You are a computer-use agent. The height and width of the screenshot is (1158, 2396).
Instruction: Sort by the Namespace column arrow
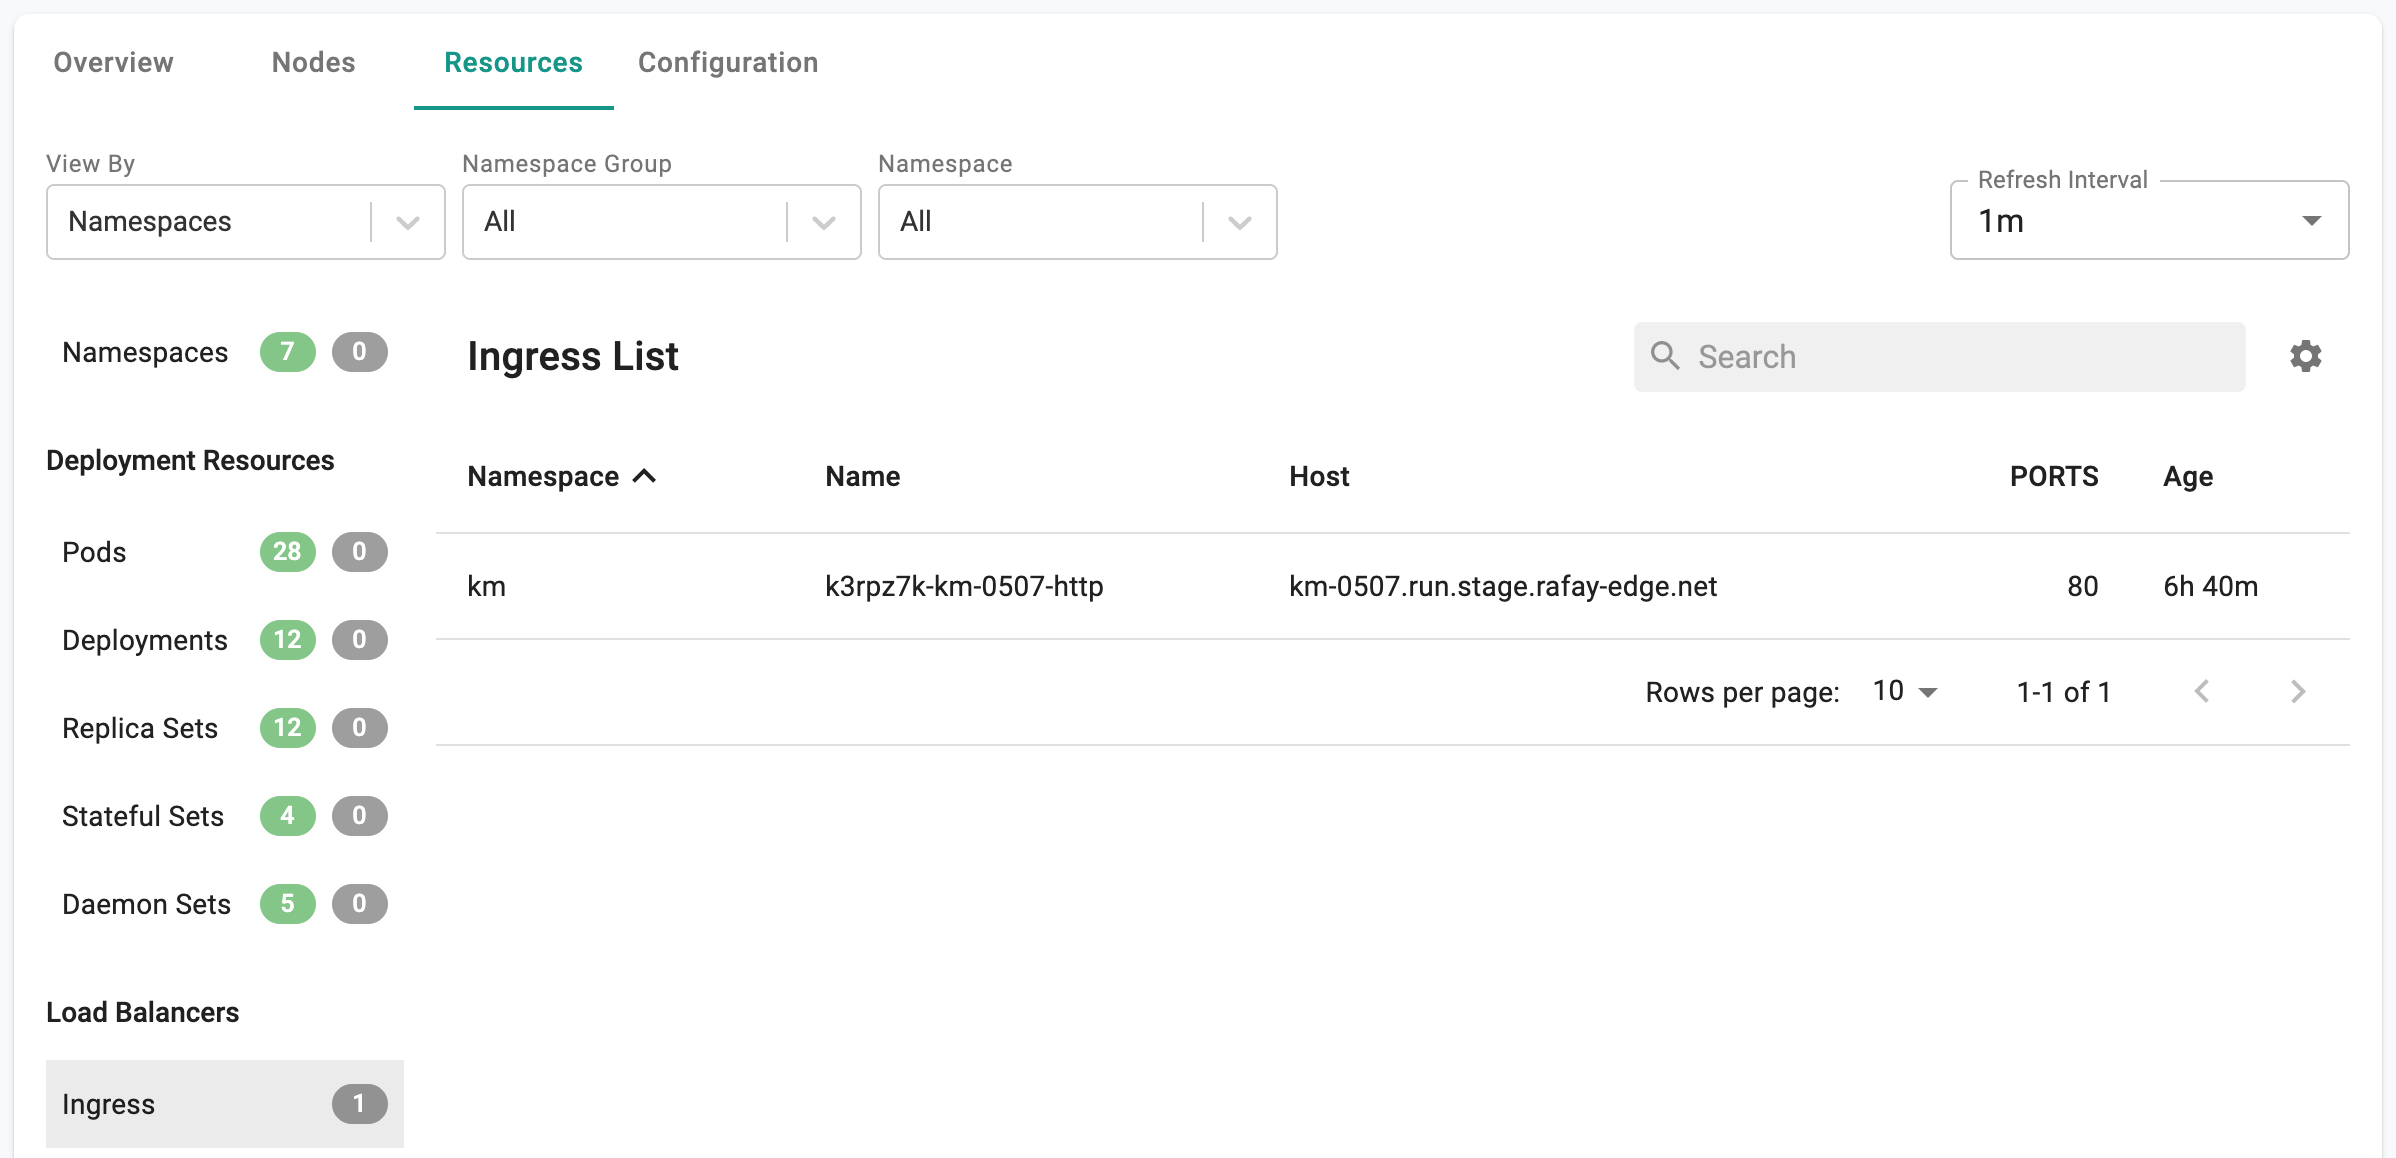click(645, 476)
